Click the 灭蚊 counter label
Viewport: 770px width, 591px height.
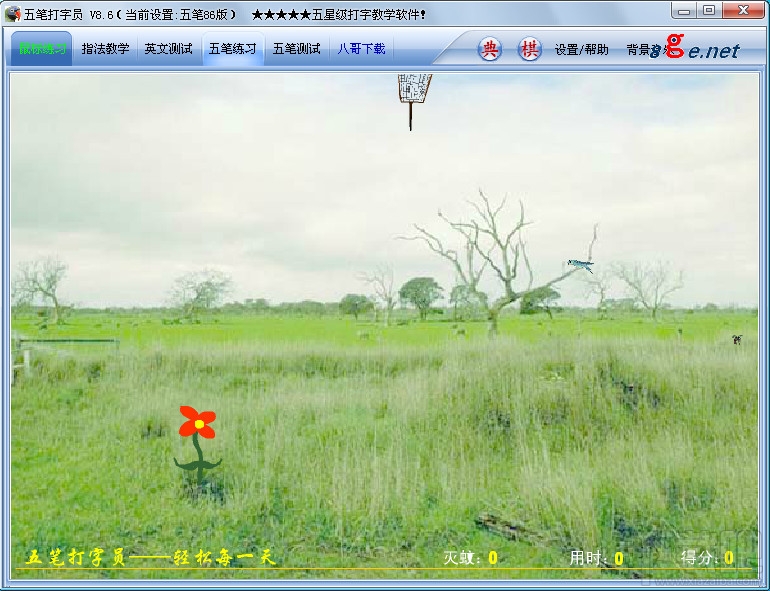461,558
